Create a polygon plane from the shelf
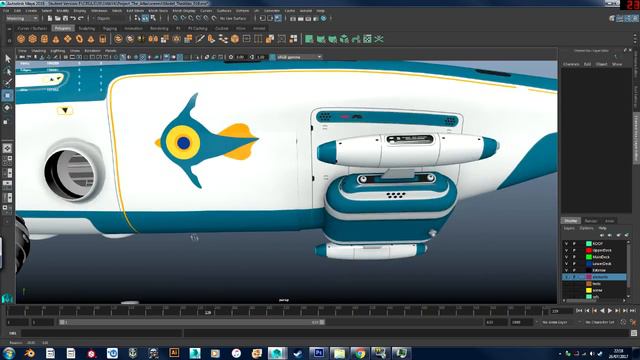The image size is (640, 360). (x=67, y=39)
